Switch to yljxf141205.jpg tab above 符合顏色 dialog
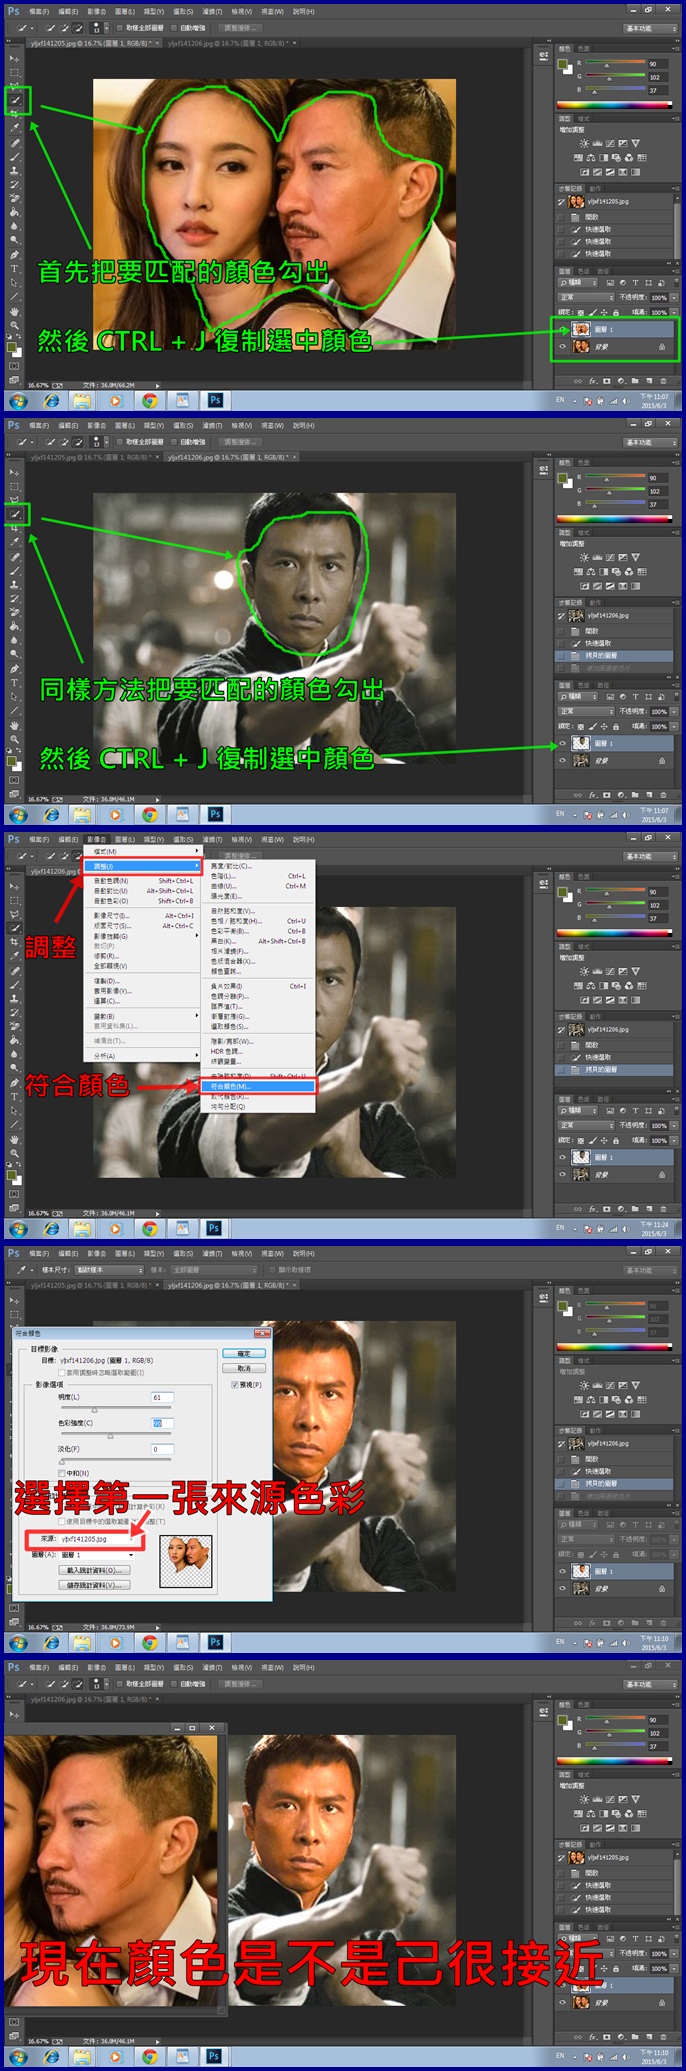686x2071 pixels. (x=92, y=1285)
